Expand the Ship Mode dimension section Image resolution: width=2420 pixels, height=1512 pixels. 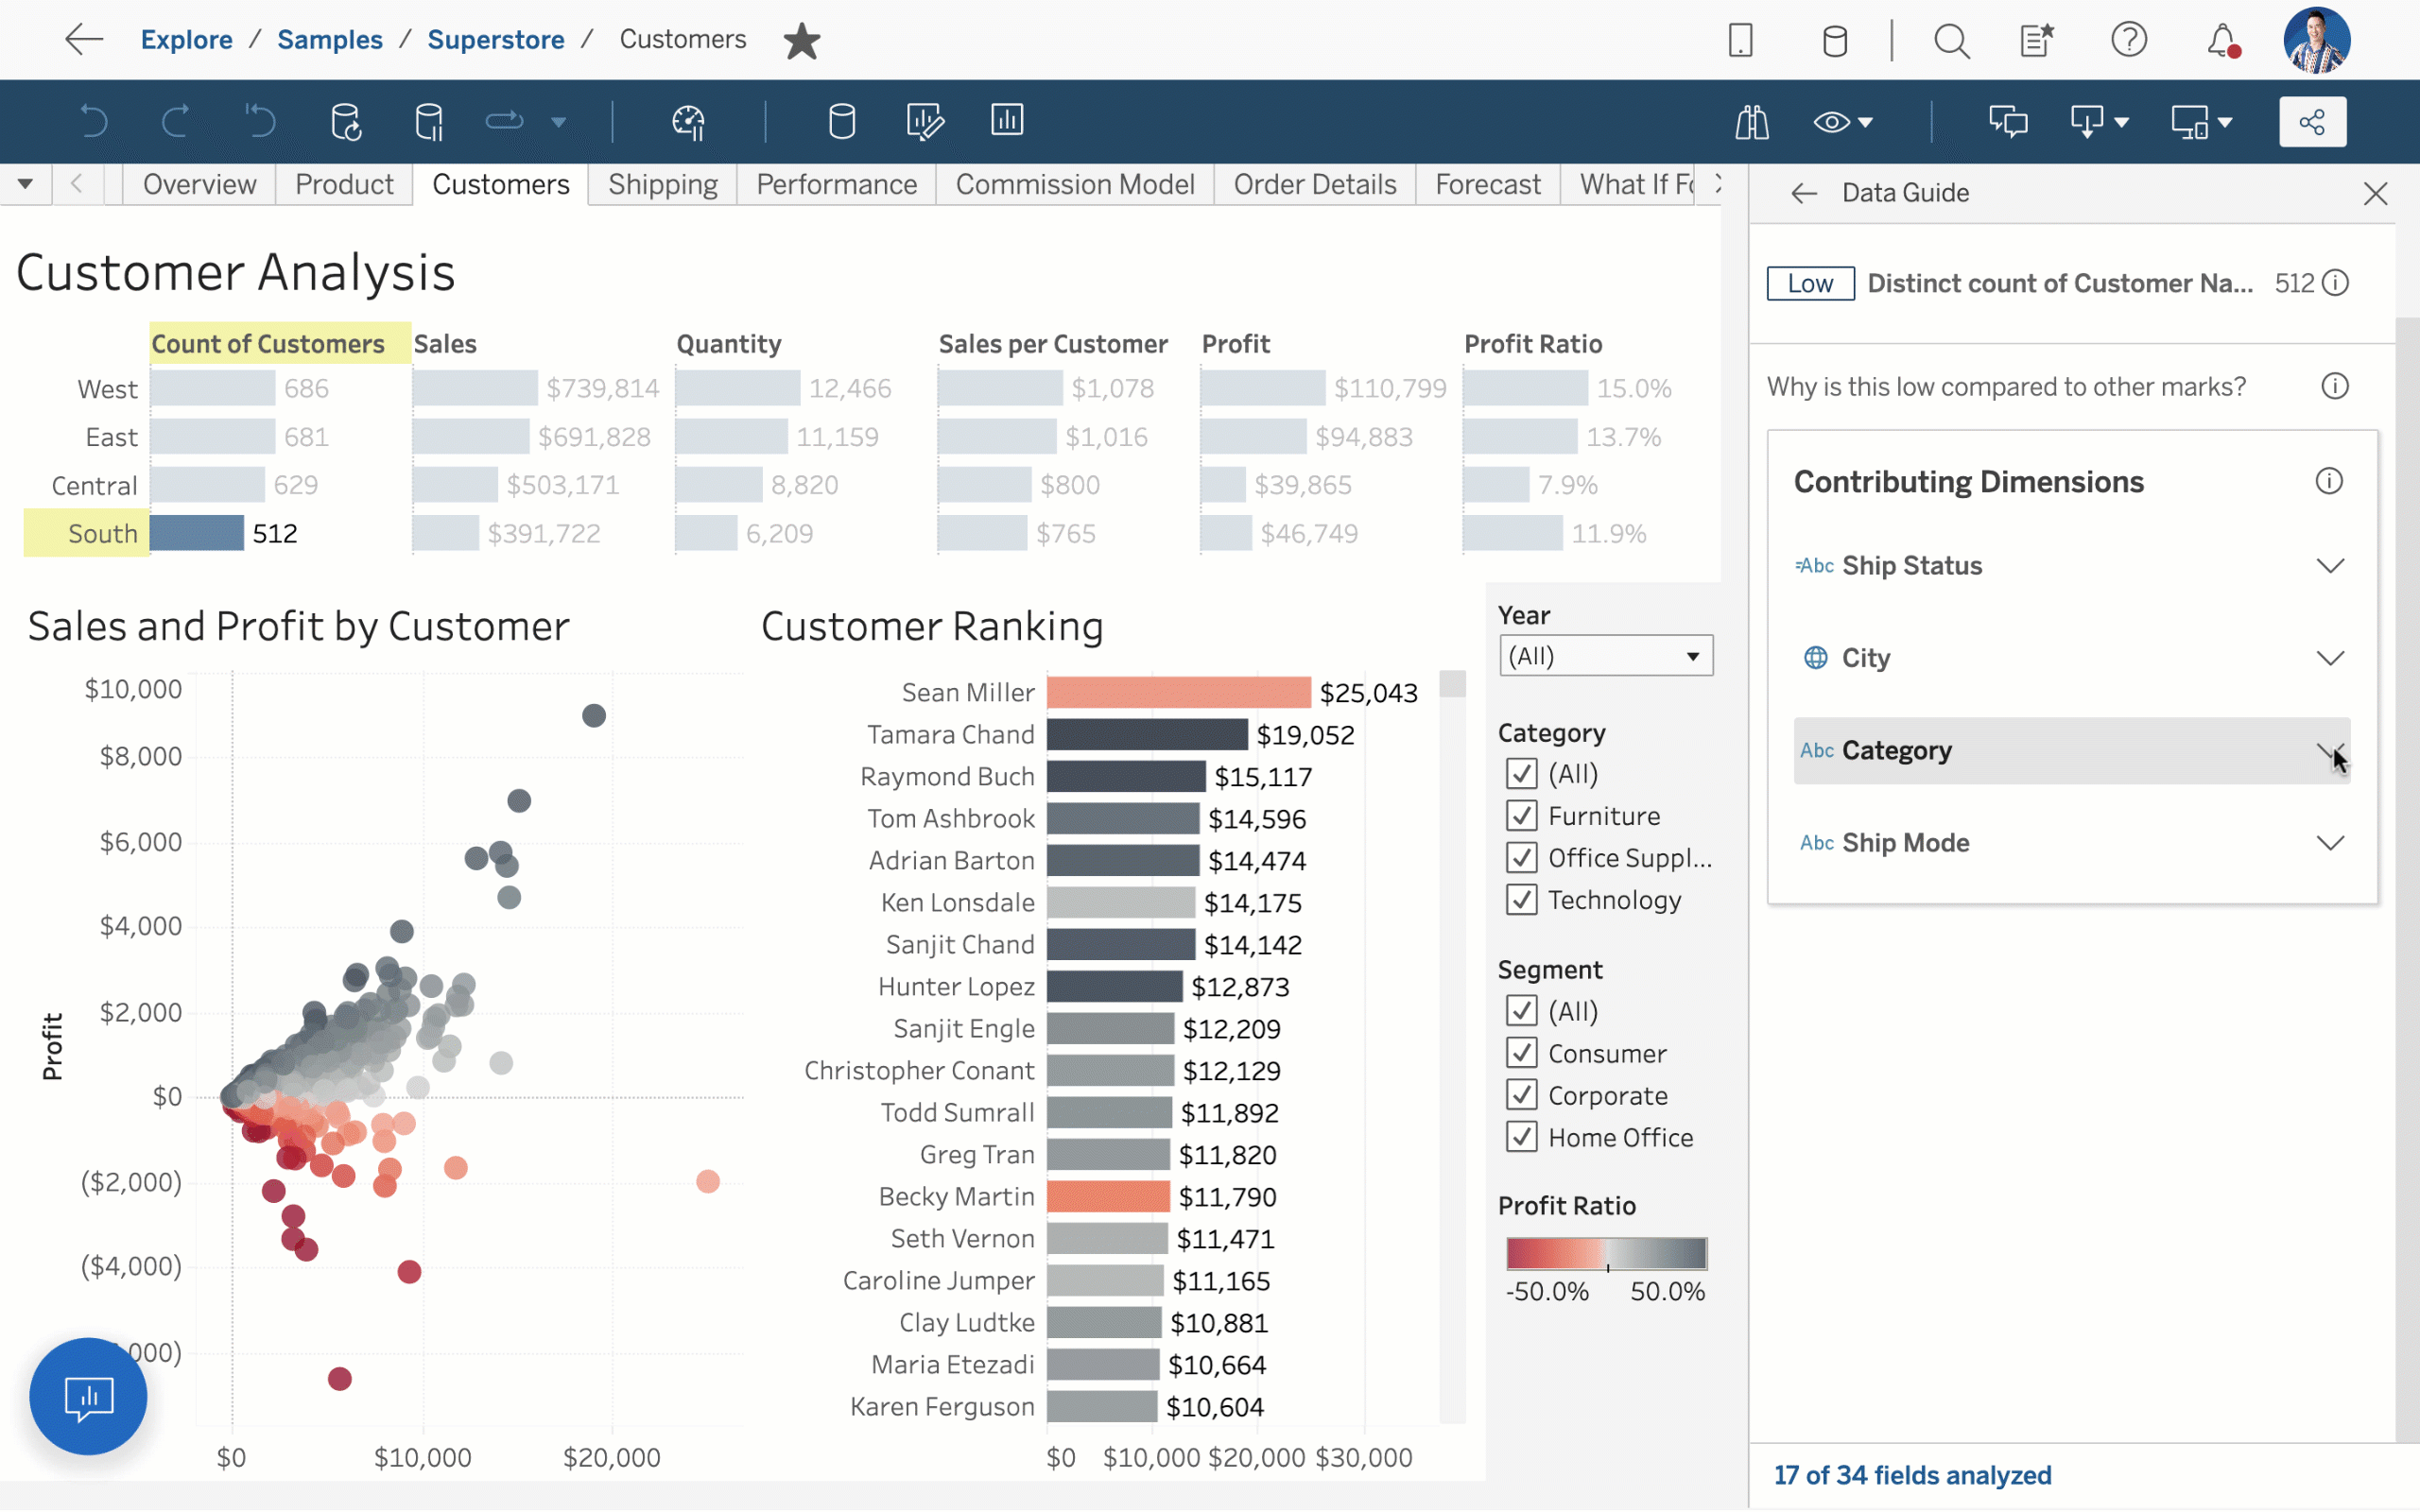click(2331, 843)
